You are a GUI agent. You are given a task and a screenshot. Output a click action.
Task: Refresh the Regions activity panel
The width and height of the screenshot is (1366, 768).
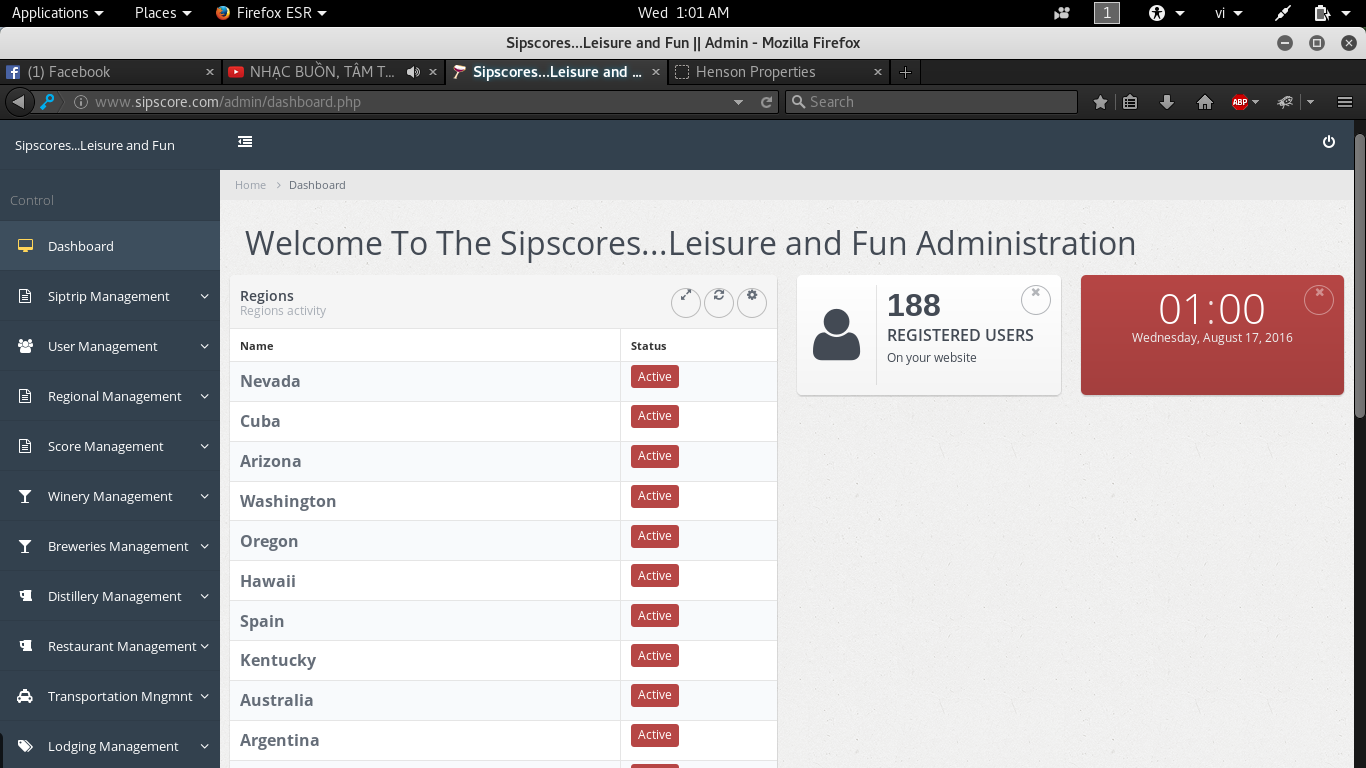[719, 302]
